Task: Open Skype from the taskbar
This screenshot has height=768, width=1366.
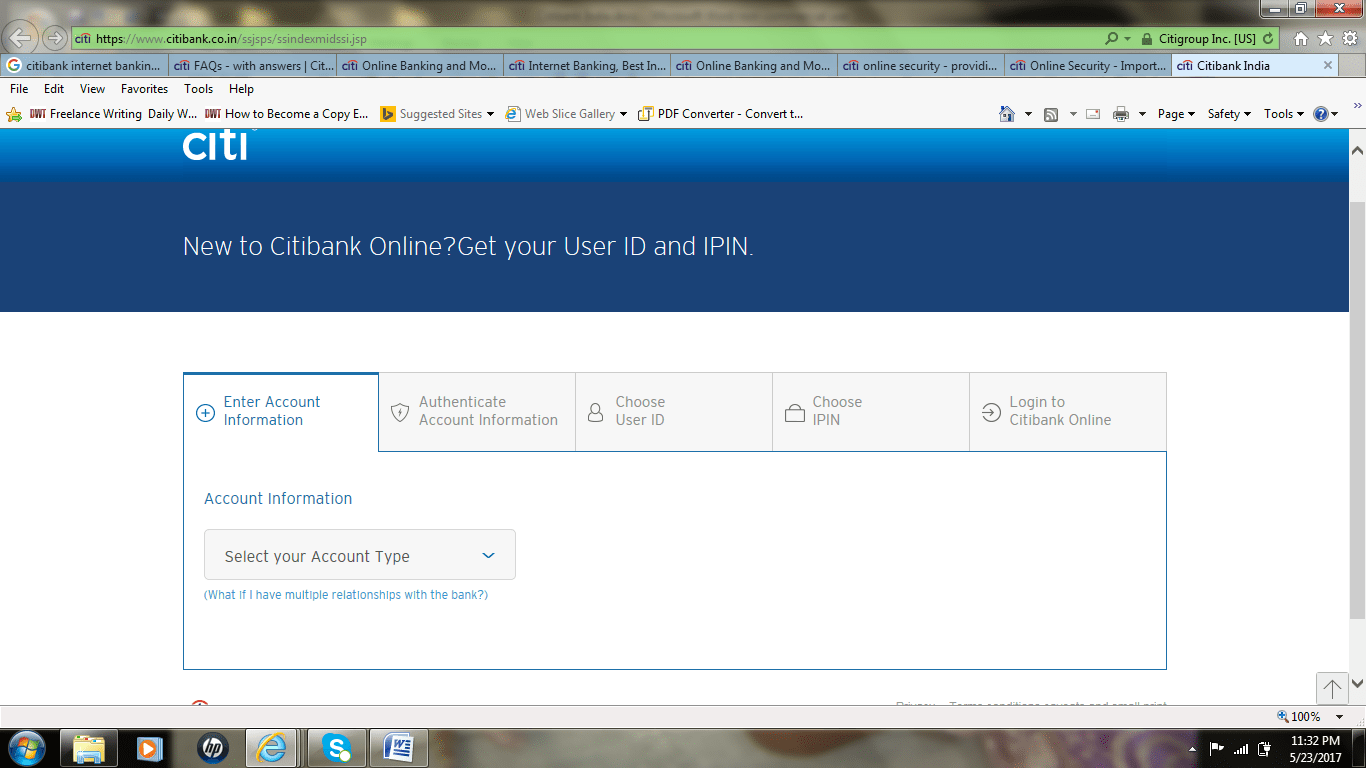Action: point(336,748)
